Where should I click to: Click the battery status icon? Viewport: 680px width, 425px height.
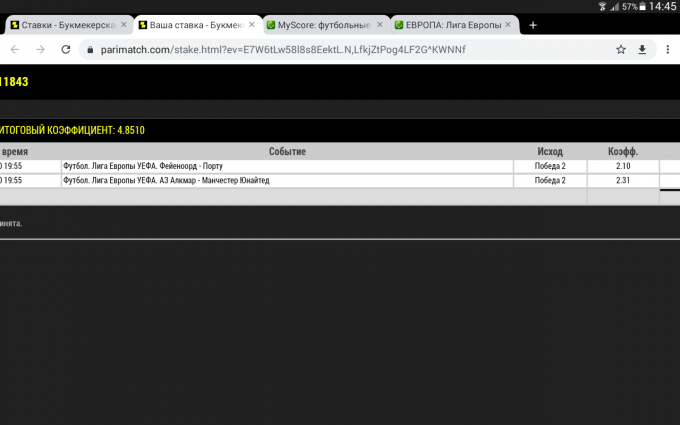642,7
